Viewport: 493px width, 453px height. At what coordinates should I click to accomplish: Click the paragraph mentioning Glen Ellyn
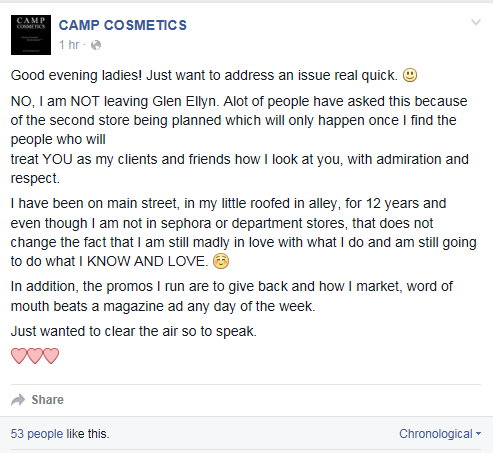click(x=240, y=140)
